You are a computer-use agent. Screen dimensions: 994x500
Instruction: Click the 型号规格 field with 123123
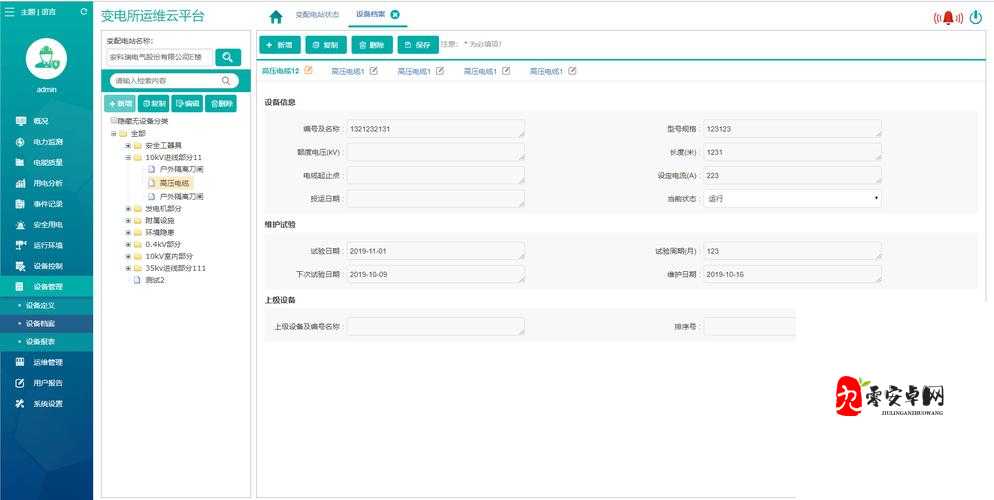792,129
